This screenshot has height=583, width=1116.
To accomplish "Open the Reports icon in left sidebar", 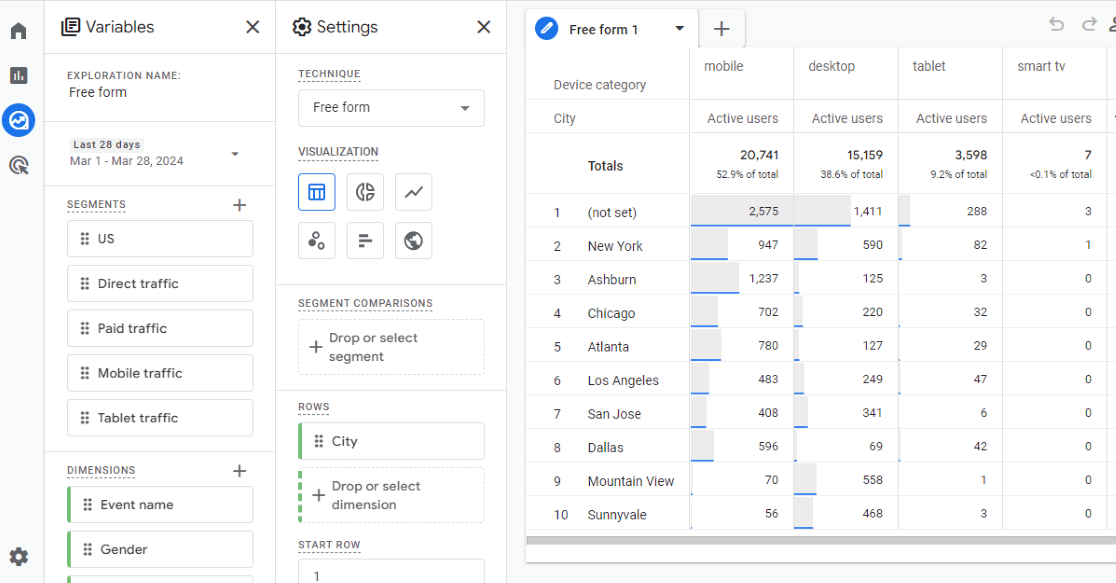I will tap(19, 76).
